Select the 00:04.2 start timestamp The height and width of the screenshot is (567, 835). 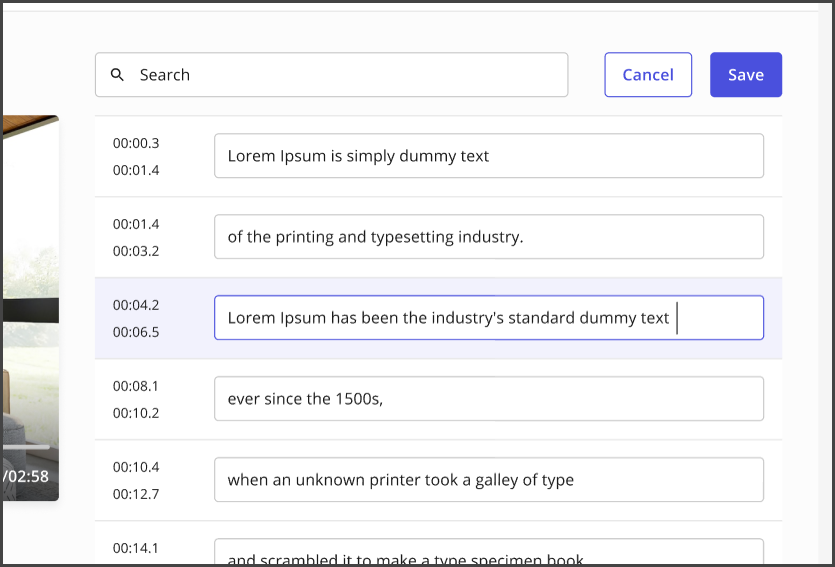coord(136,305)
